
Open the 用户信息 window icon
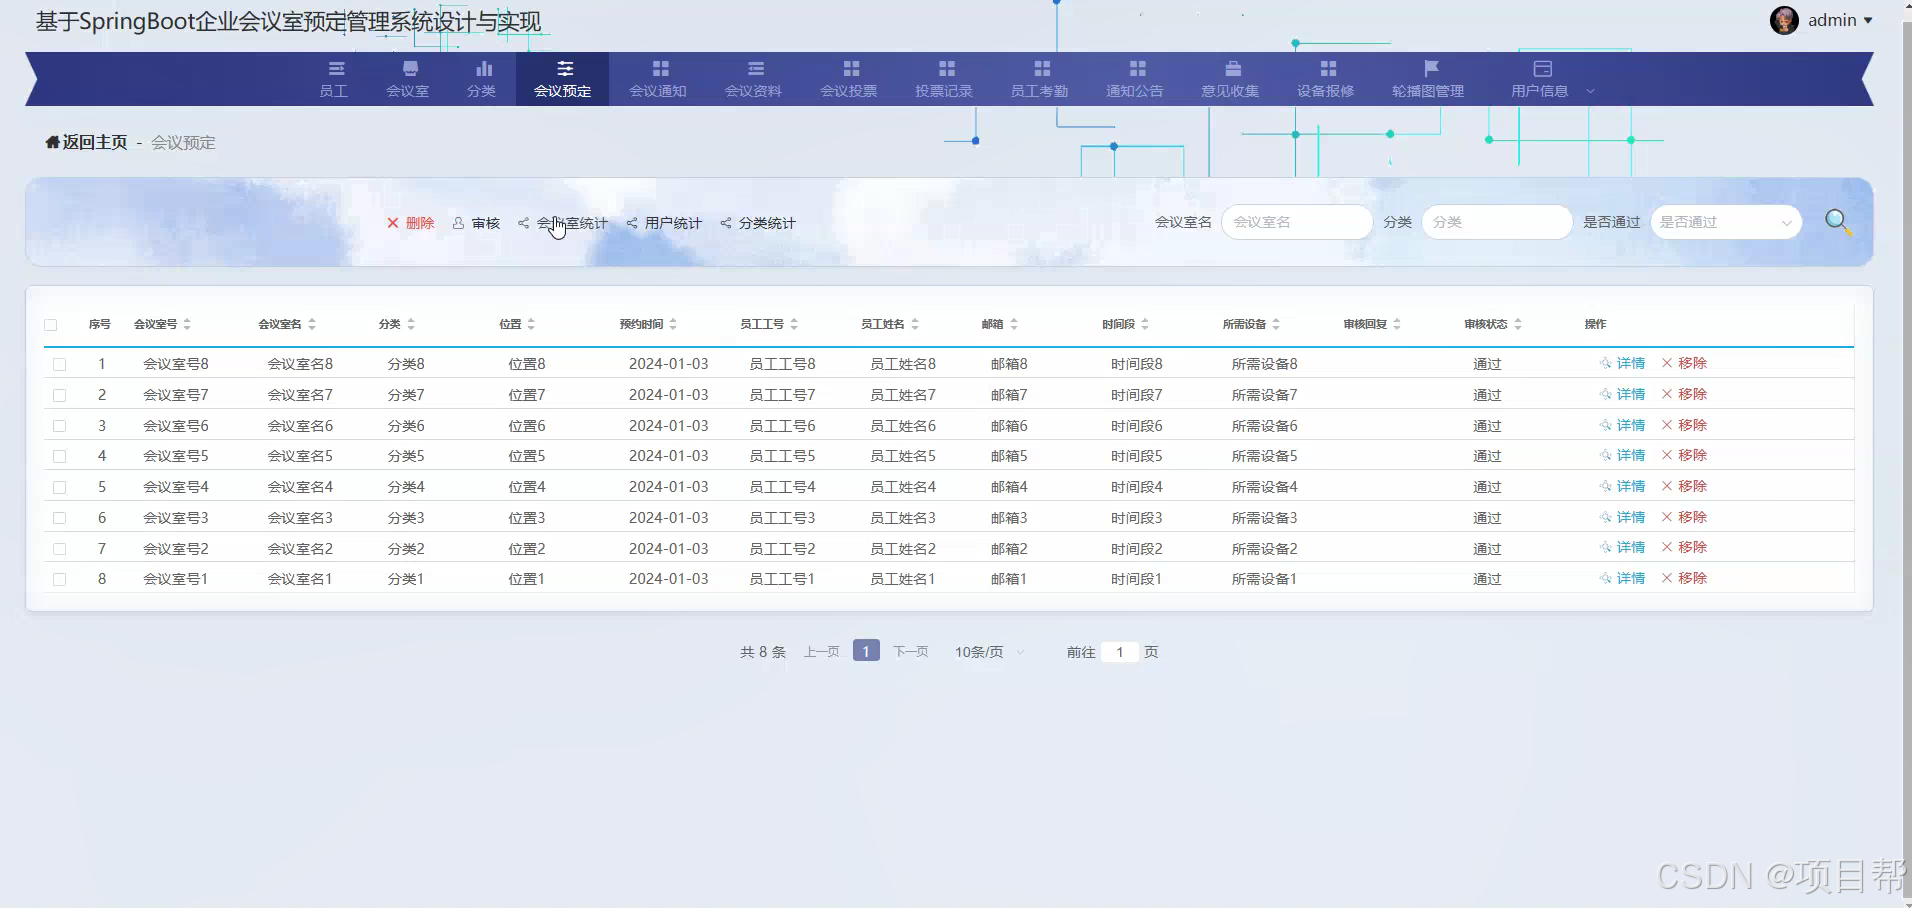click(x=1543, y=68)
